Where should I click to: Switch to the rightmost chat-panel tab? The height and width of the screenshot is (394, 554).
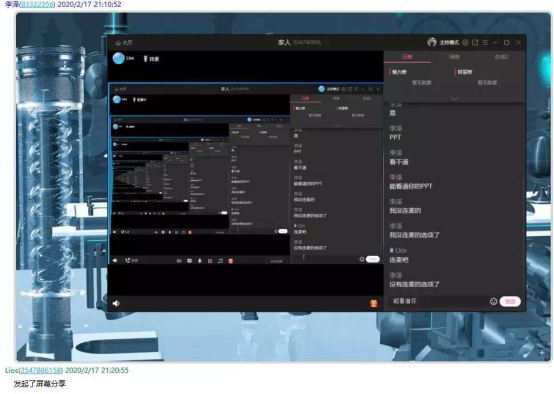point(501,57)
